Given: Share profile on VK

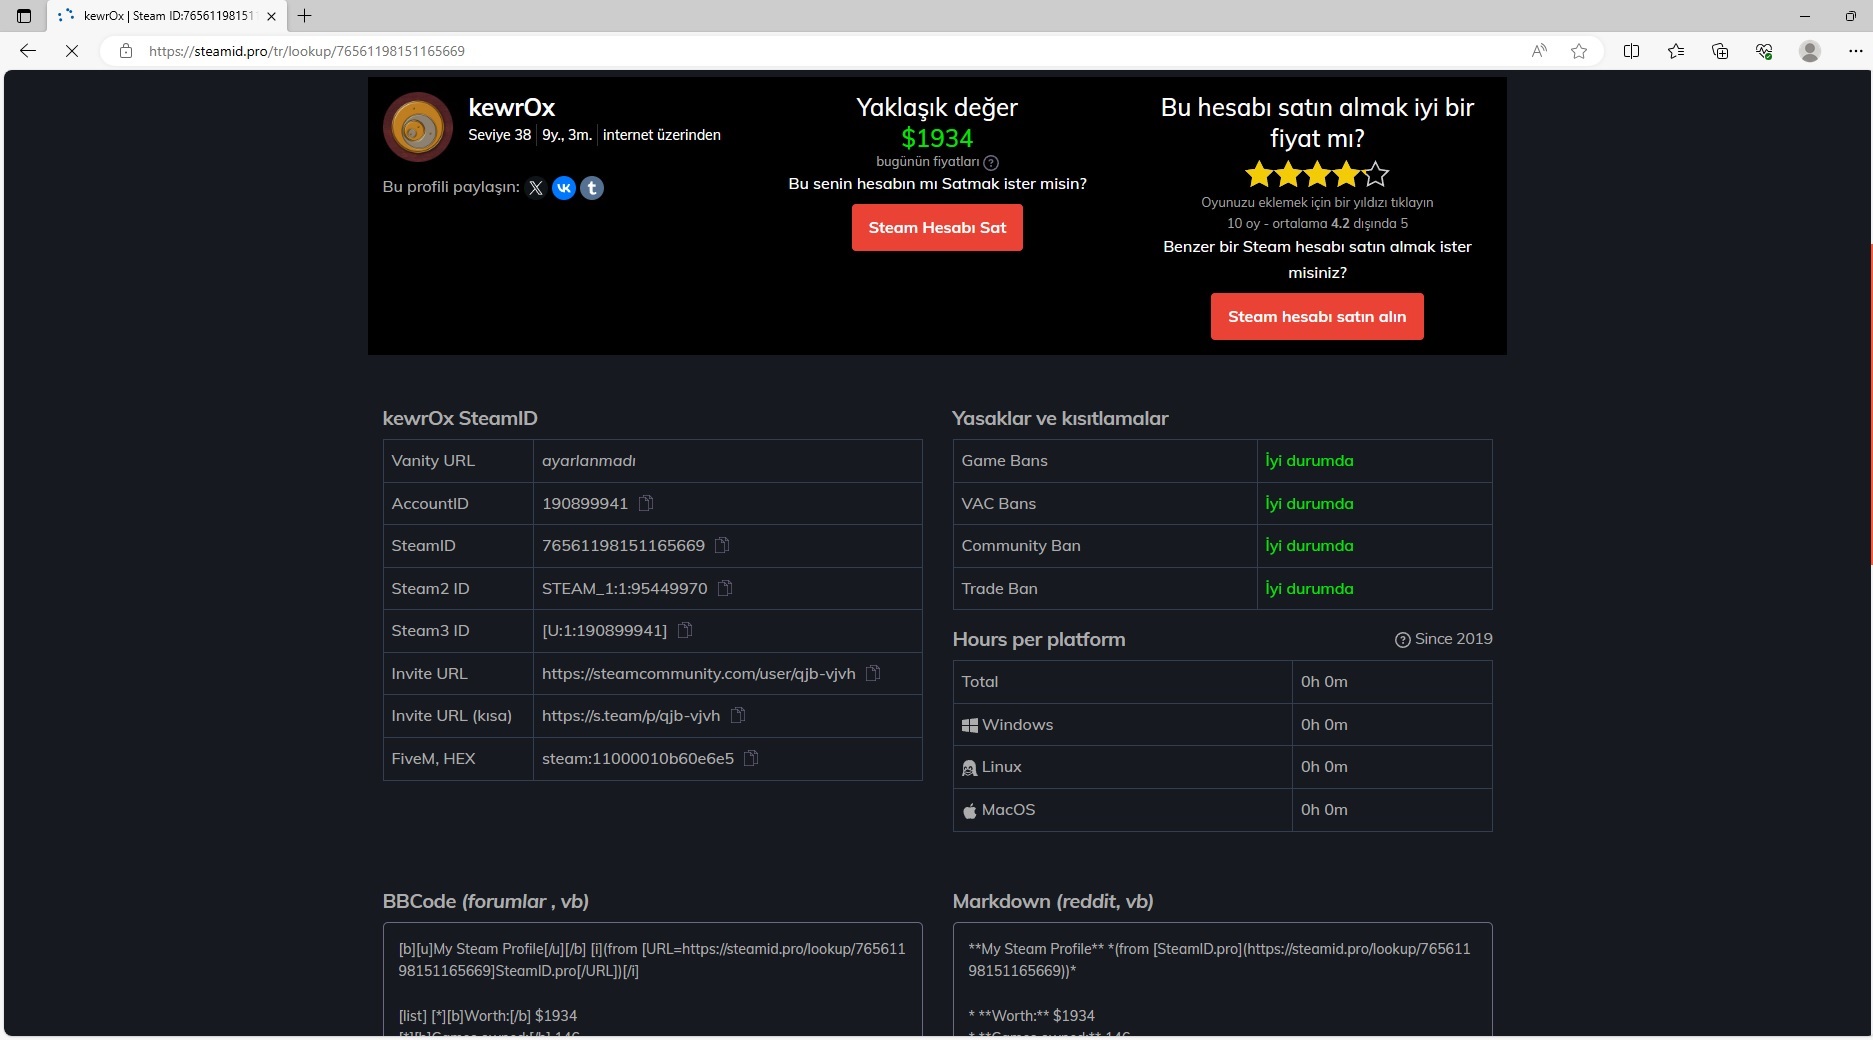Looking at the screenshot, I should click(564, 188).
